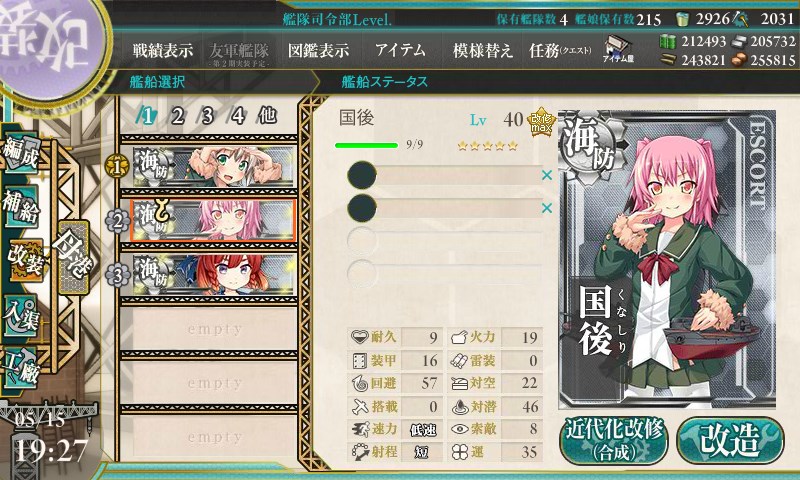
Task: Open the 補給 resupply sidebar icon
Action: (21, 206)
